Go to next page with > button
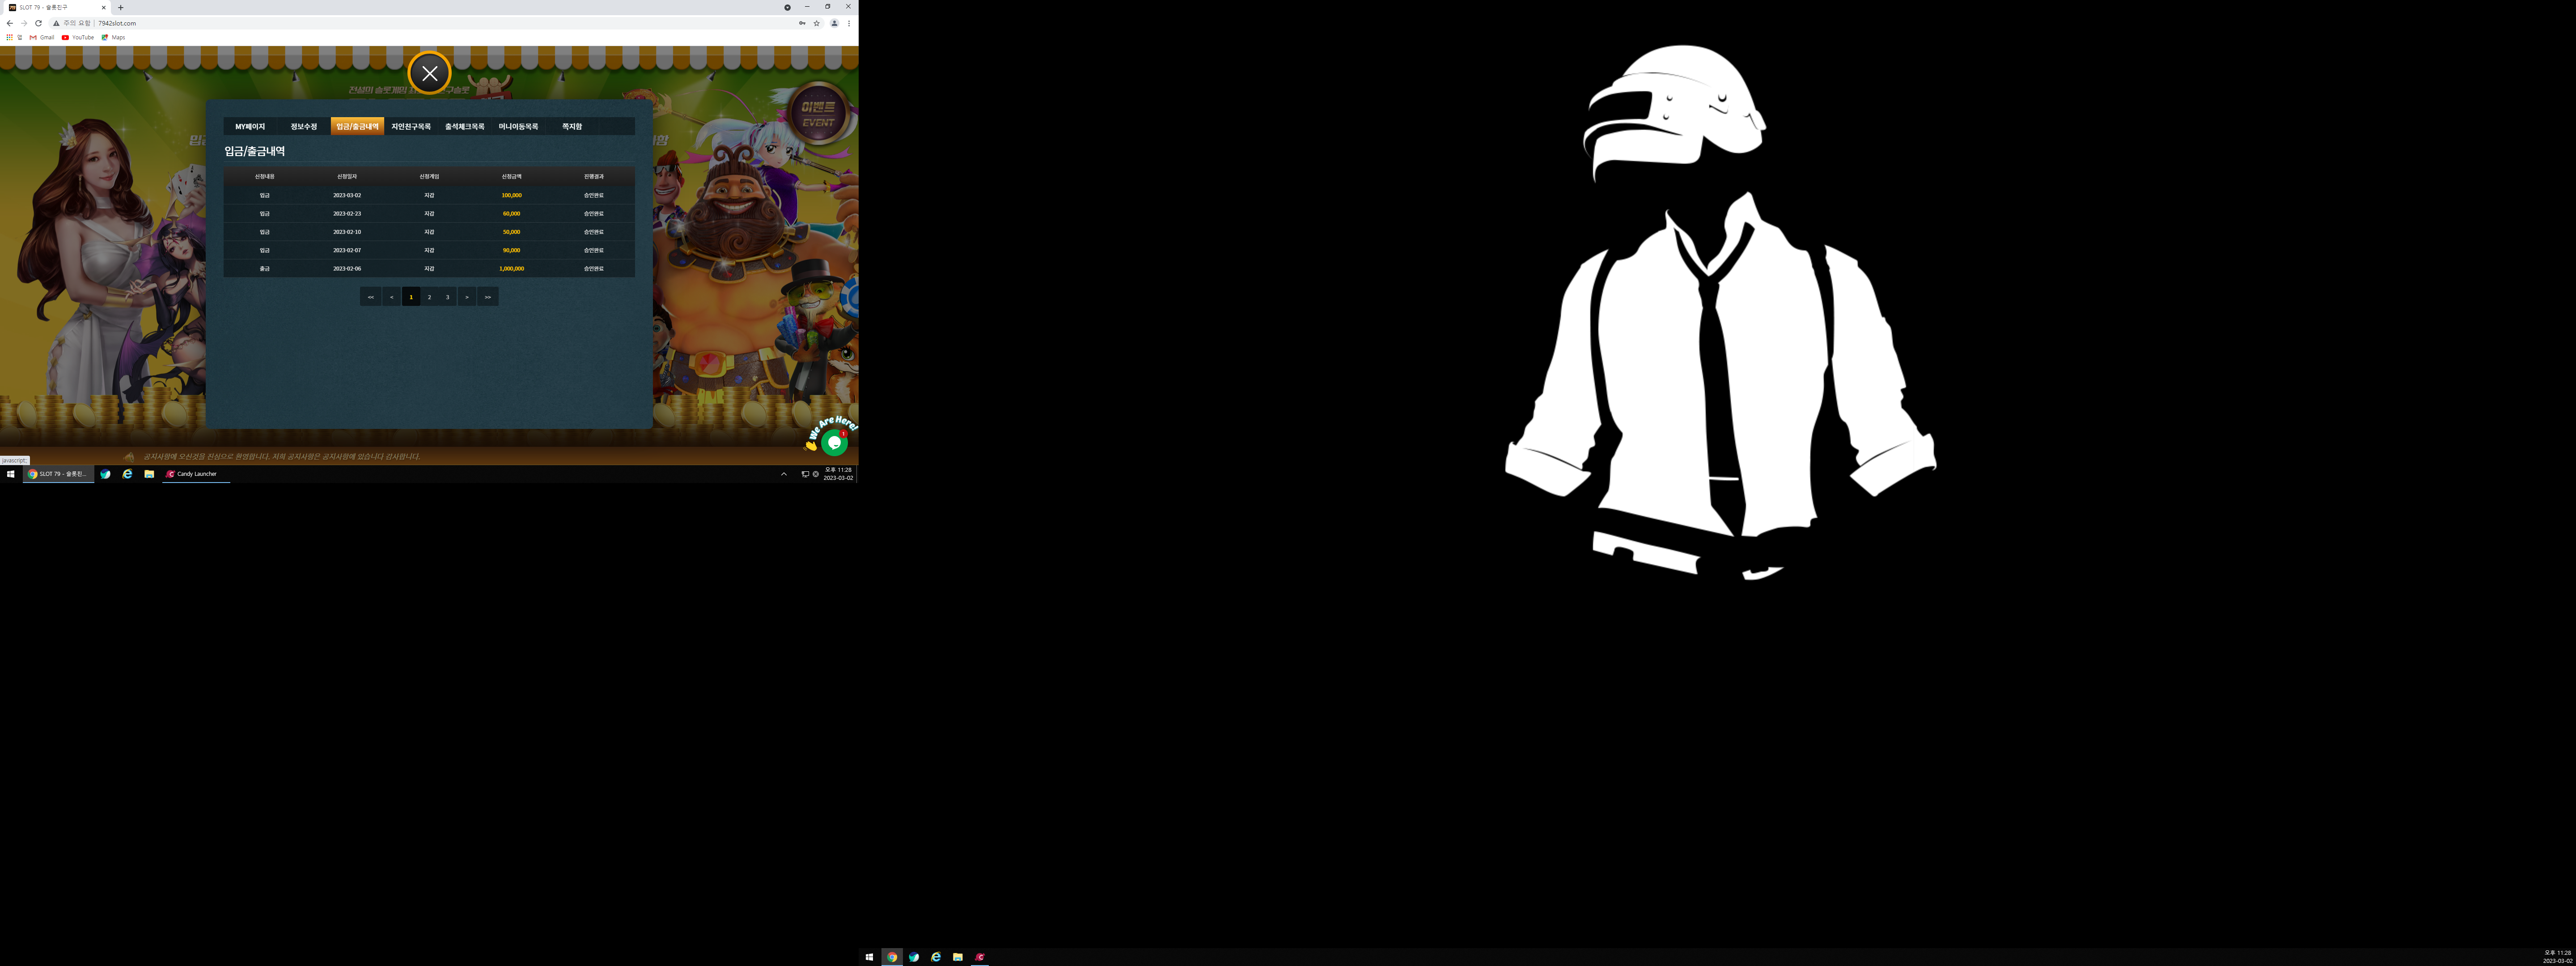Screen dimensions: 2576x966 click(x=466, y=297)
